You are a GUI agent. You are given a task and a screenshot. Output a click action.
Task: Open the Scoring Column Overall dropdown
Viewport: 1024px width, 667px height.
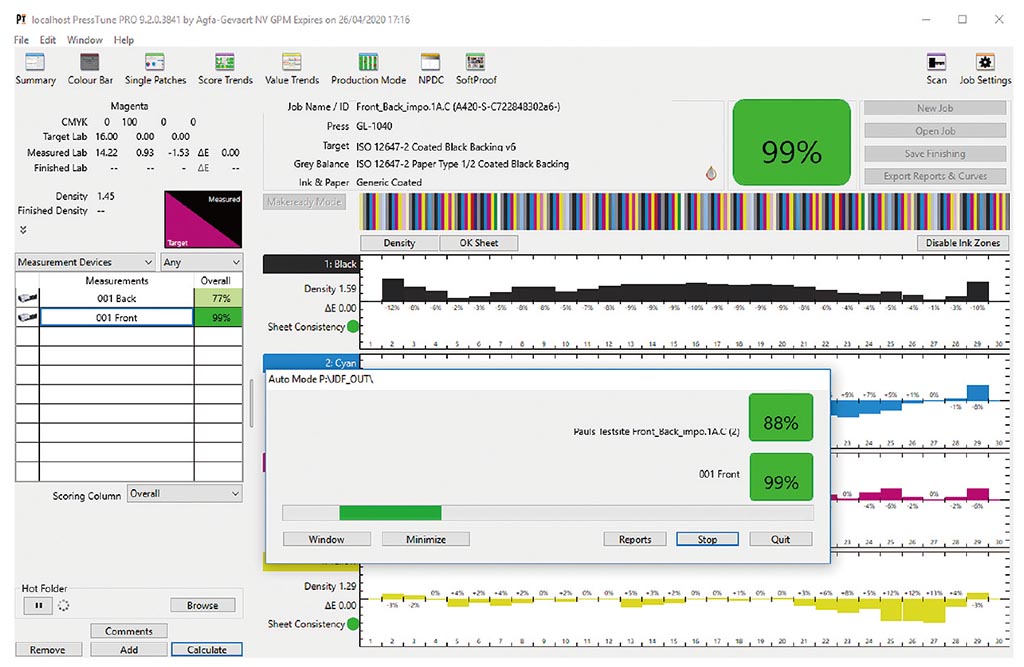185,494
